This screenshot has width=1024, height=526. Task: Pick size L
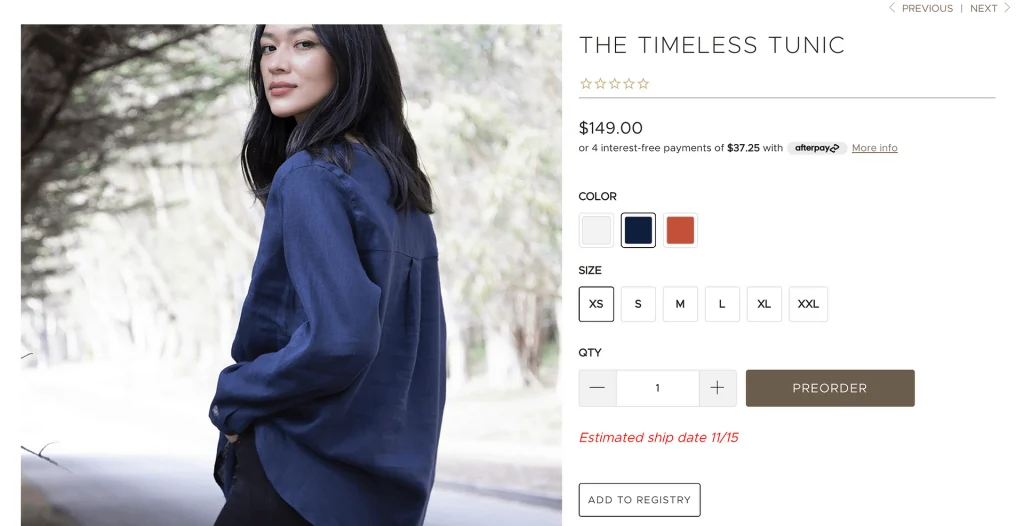tap(722, 304)
